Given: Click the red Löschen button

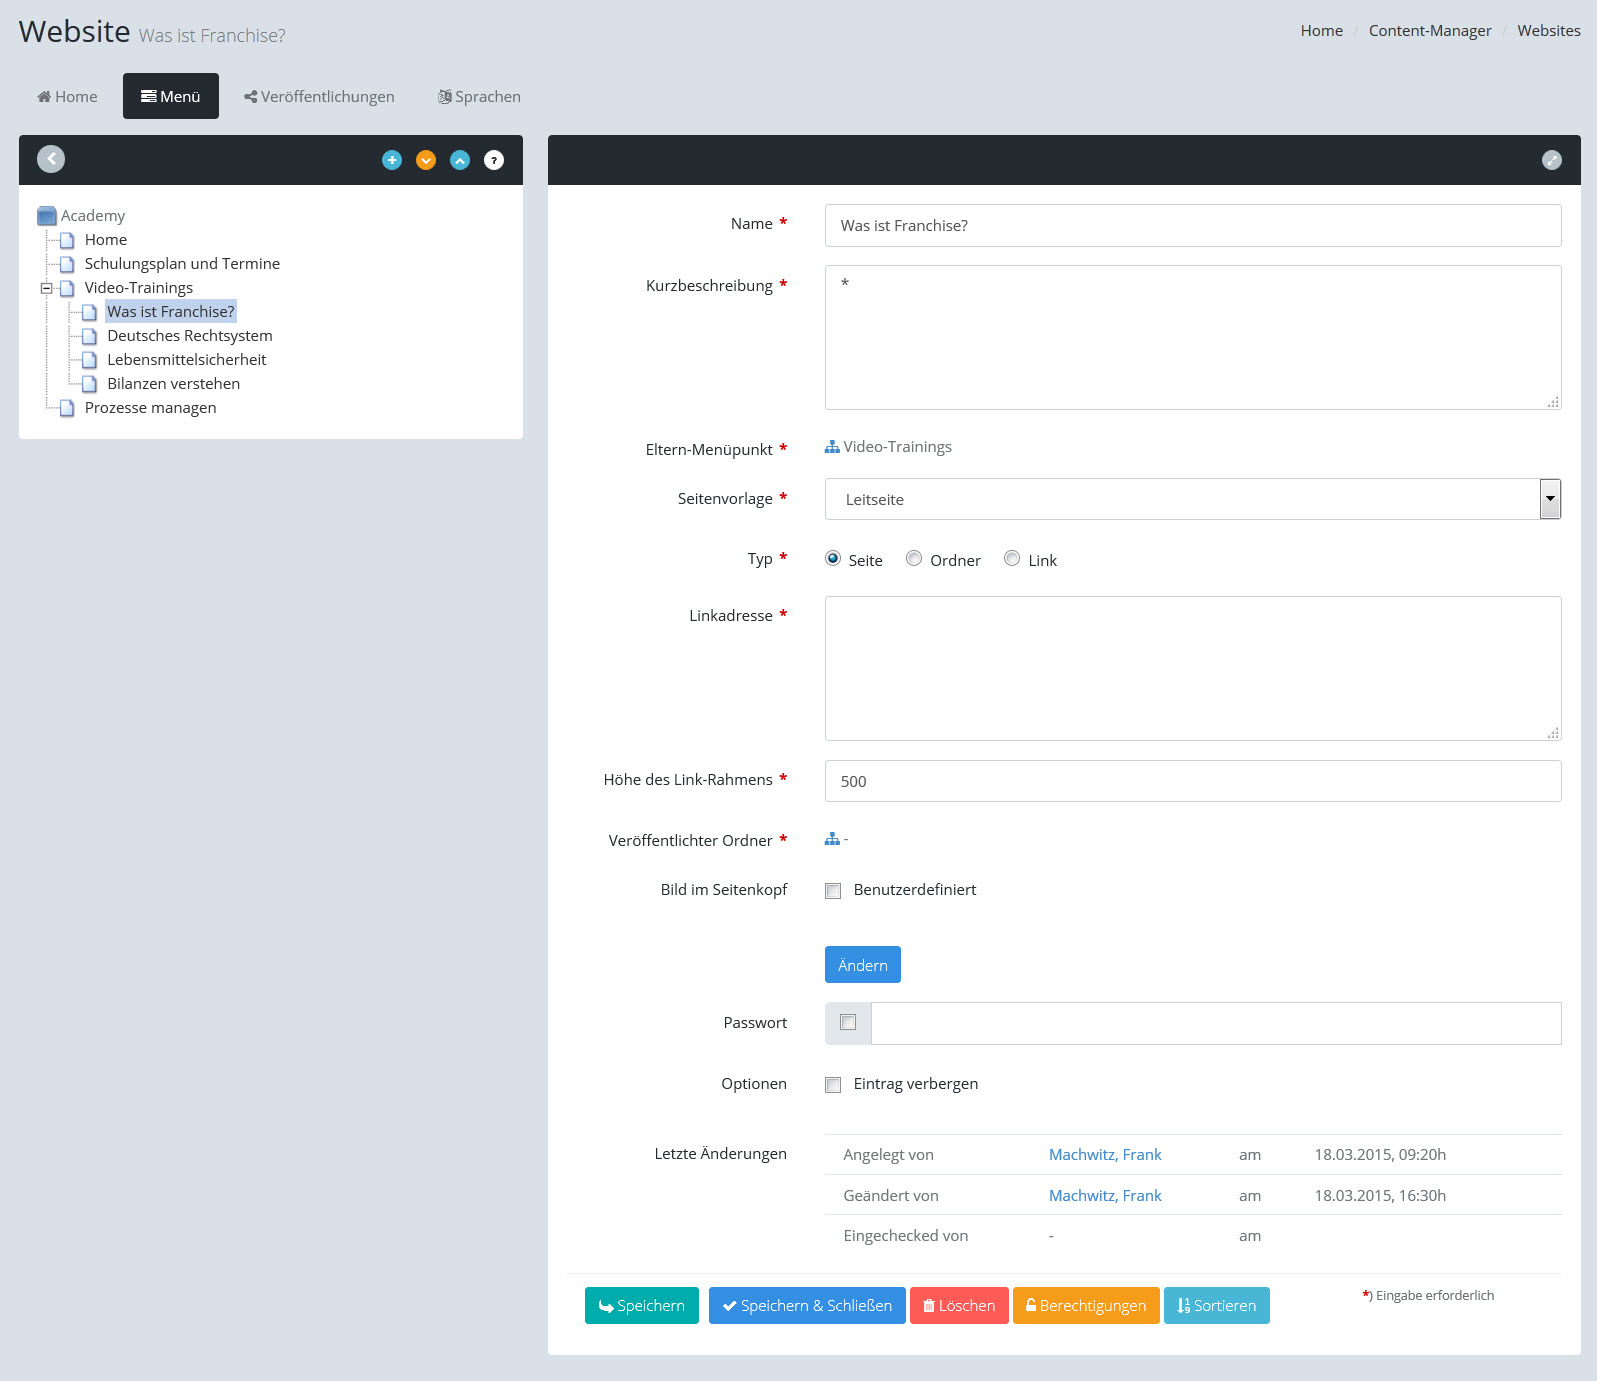Looking at the screenshot, I should tap(958, 1305).
